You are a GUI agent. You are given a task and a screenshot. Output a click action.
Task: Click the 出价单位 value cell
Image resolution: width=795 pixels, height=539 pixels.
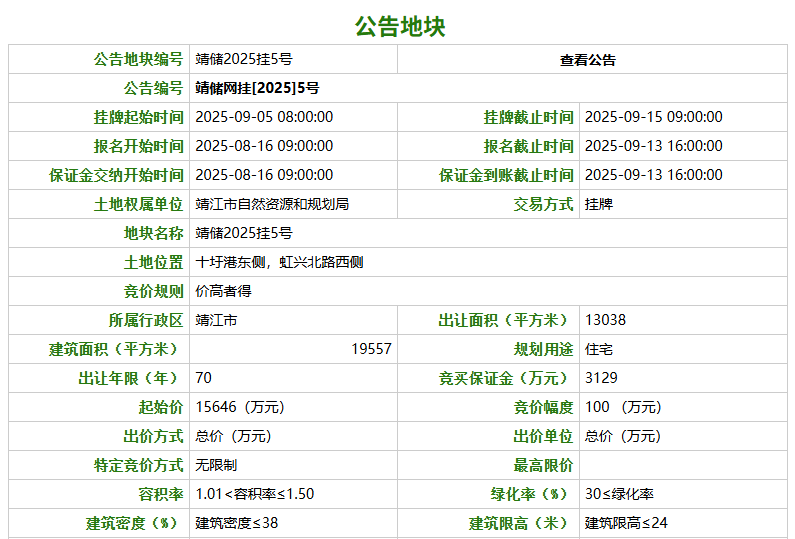(x=683, y=436)
